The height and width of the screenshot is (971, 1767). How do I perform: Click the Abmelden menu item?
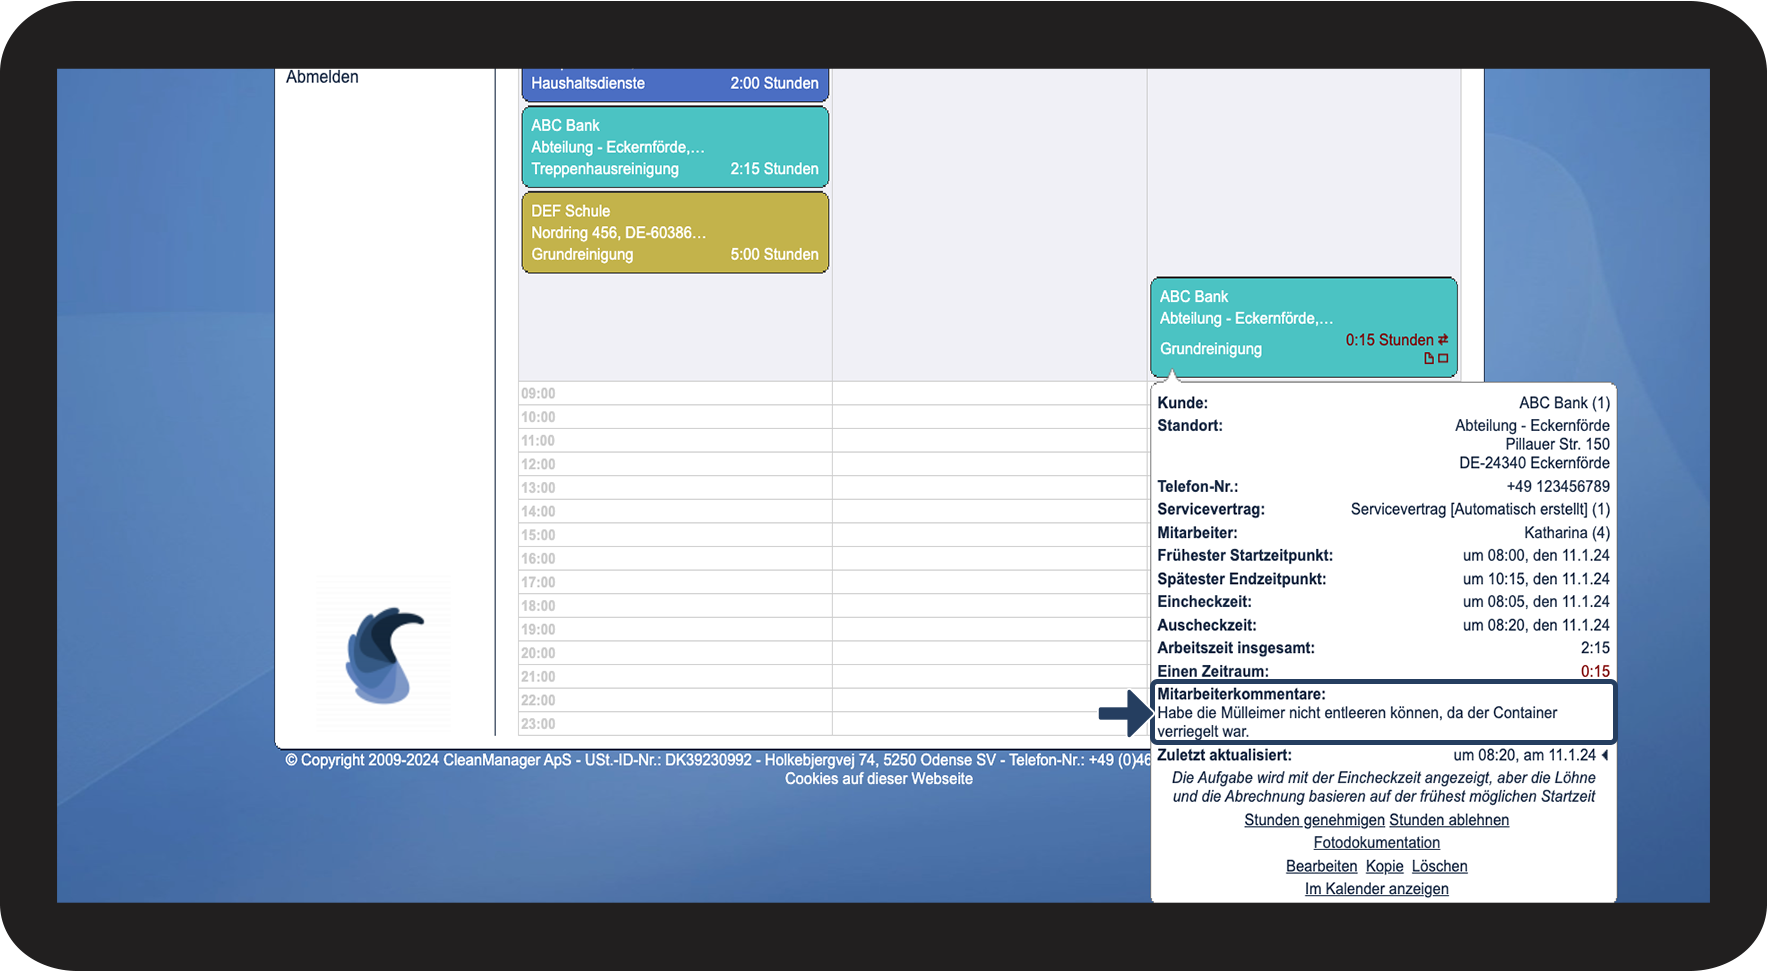322,77
